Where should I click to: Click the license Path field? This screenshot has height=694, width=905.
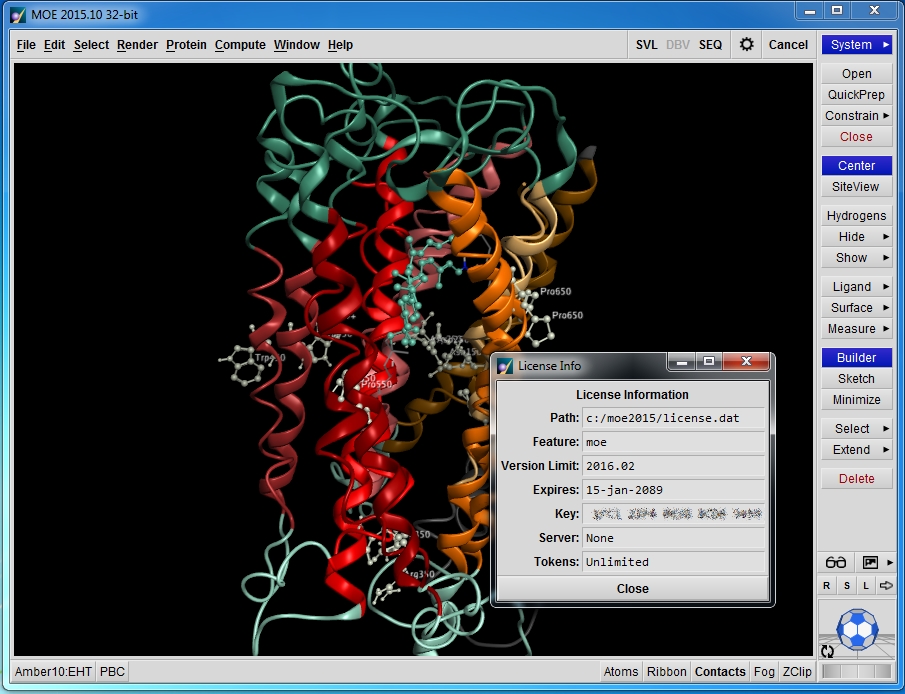(674, 418)
